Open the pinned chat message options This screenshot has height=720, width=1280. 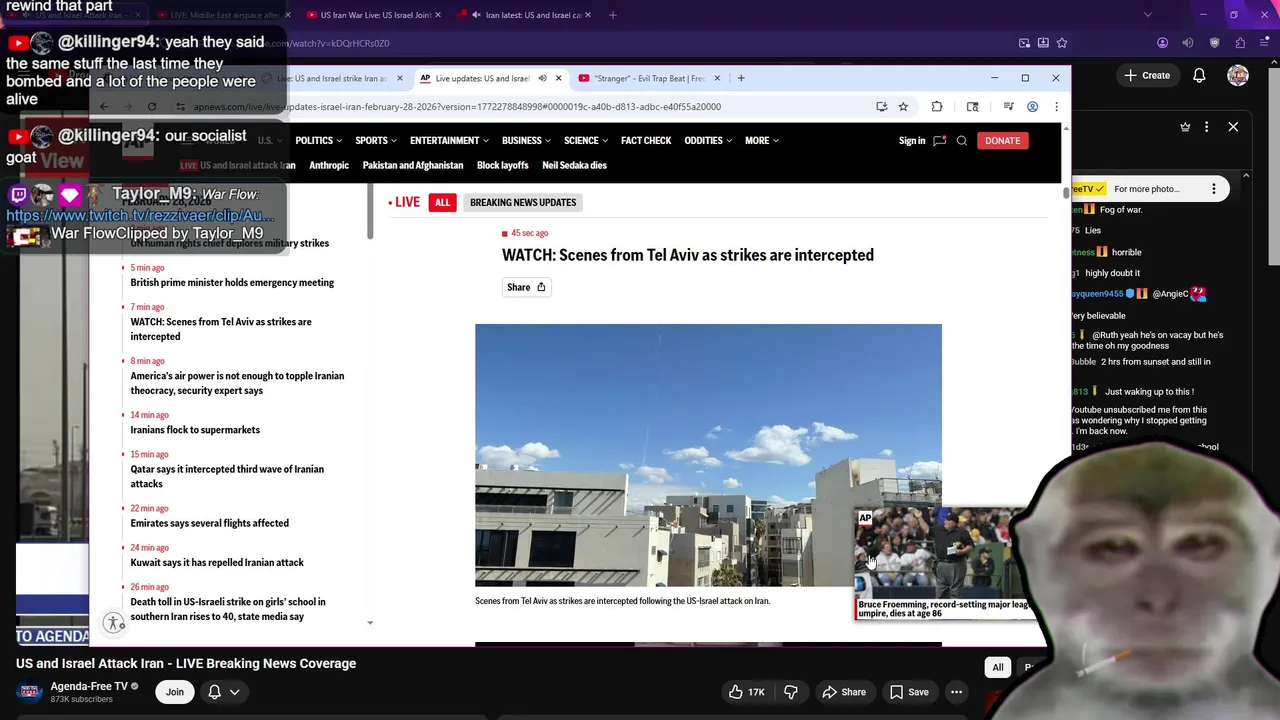pos(1214,189)
